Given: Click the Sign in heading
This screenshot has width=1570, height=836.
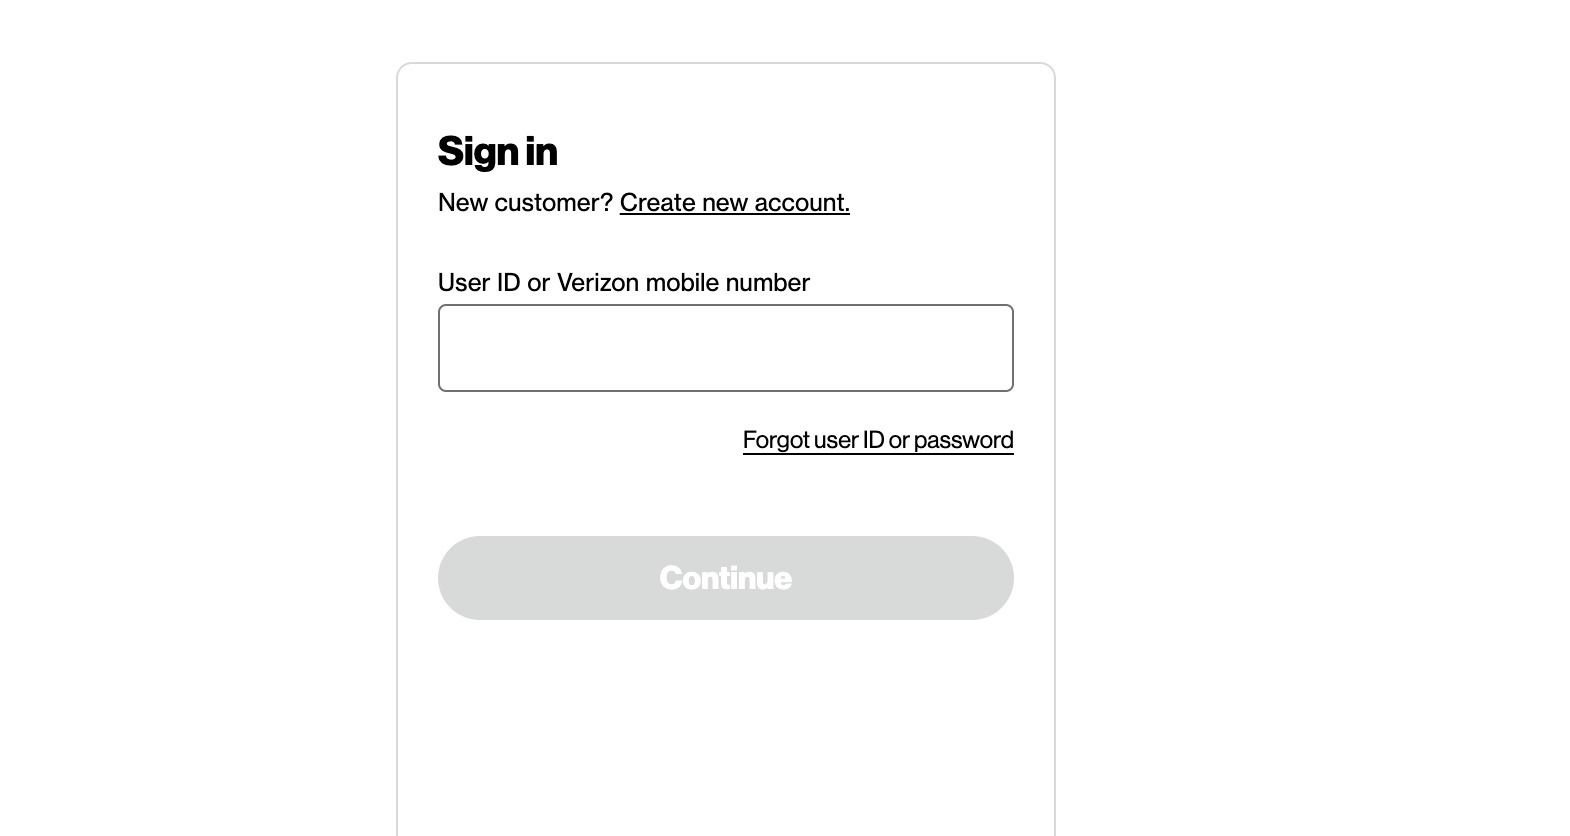Looking at the screenshot, I should pyautogui.click(x=497, y=152).
